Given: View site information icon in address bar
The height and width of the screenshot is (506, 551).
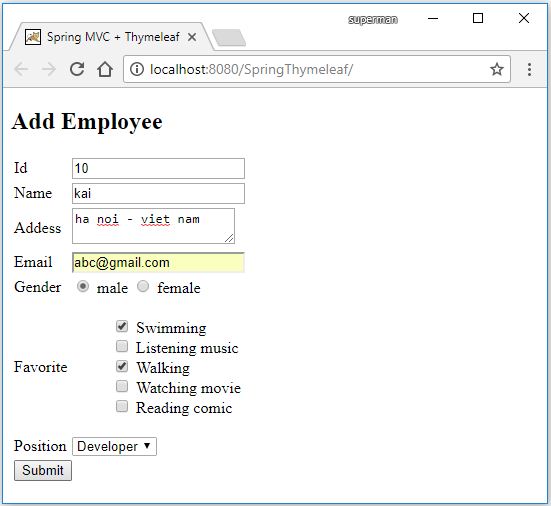Looking at the screenshot, I should coord(137,69).
